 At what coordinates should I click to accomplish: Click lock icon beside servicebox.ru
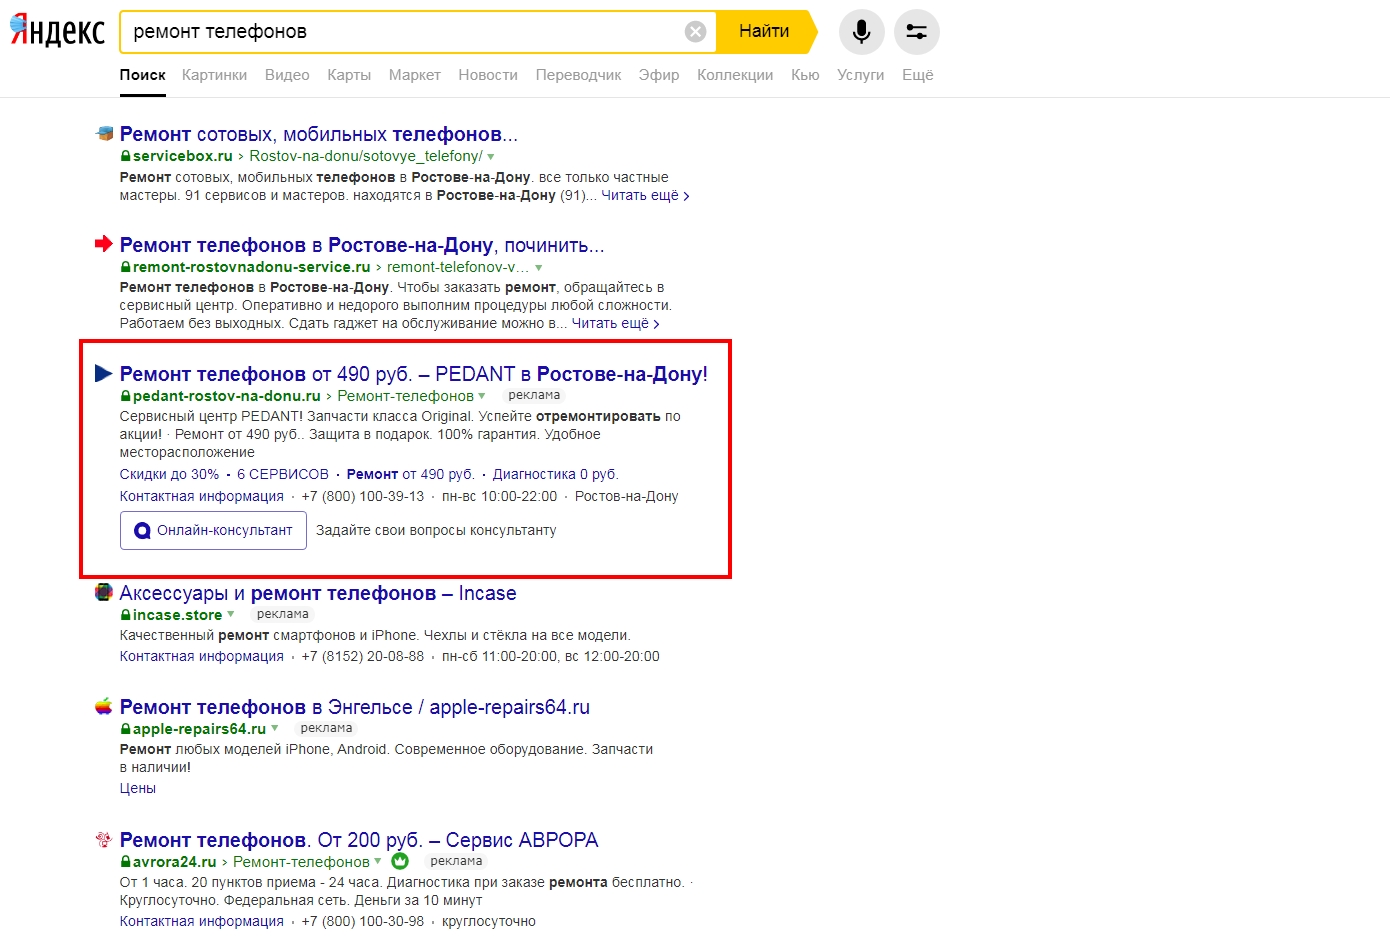pyautogui.click(x=125, y=156)
